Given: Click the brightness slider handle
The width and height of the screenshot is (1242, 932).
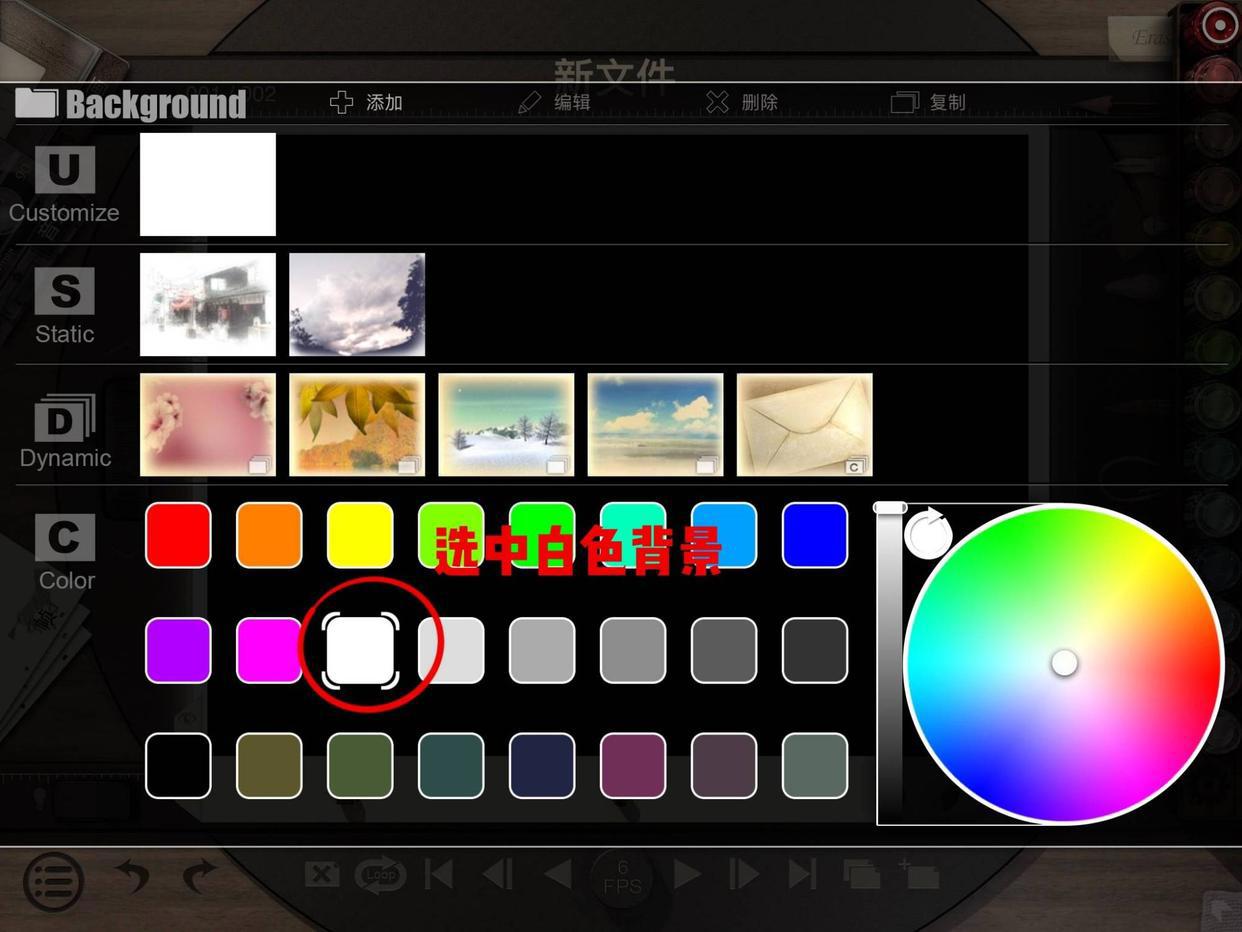Looking at the screenshot, I should pyautogui.click(x=890, y=508).
